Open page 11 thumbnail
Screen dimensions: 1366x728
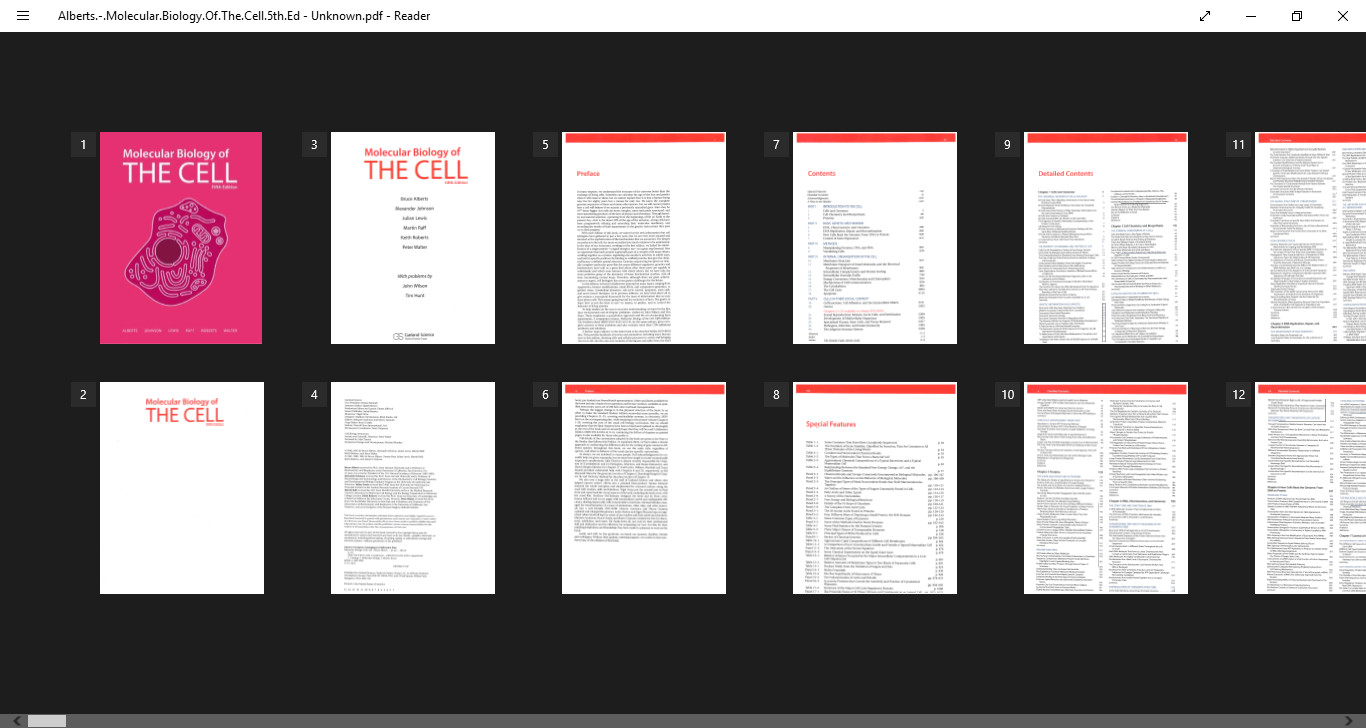coord(1310,238)
